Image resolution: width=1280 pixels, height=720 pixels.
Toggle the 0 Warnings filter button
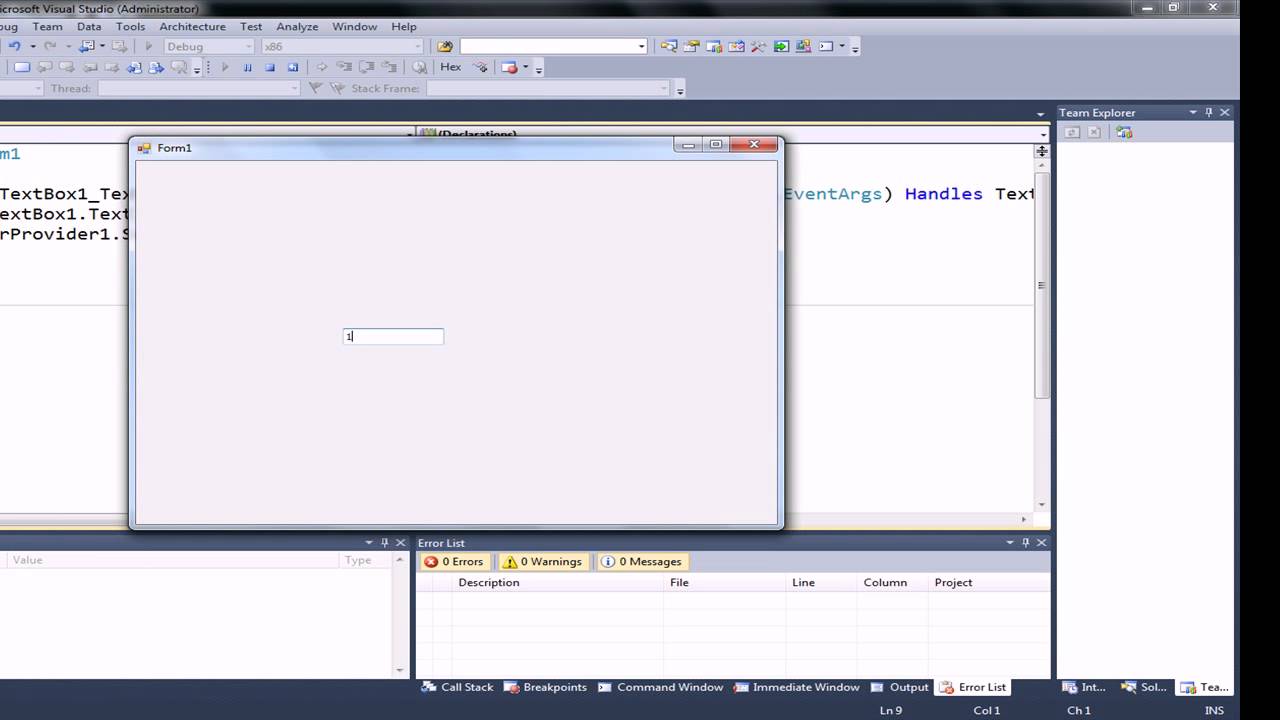pyautogui.click(x=542, y=562)
